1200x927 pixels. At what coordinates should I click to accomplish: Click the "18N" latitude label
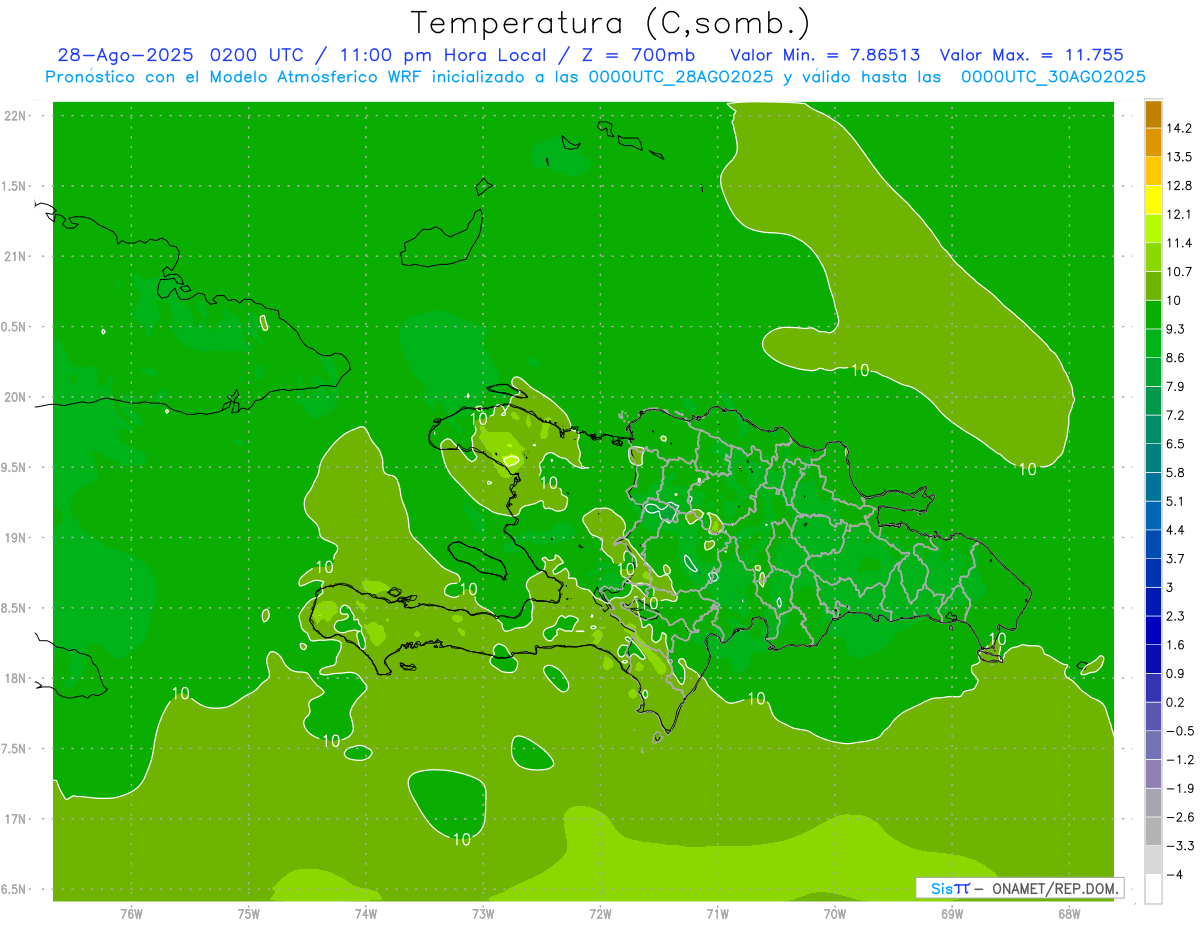[15, 678]
